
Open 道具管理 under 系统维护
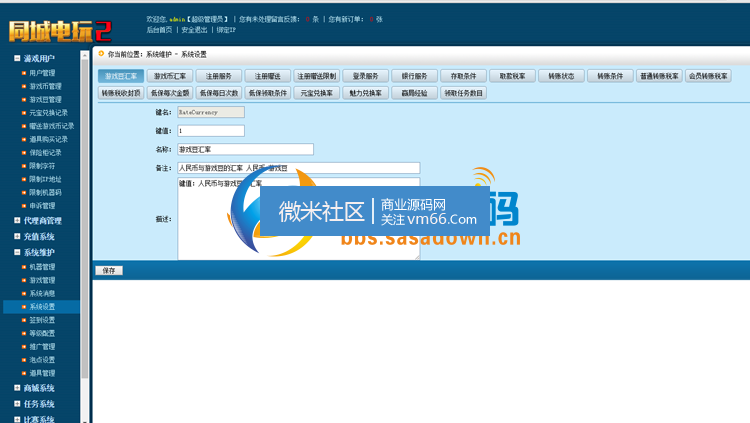coord(42,373)
